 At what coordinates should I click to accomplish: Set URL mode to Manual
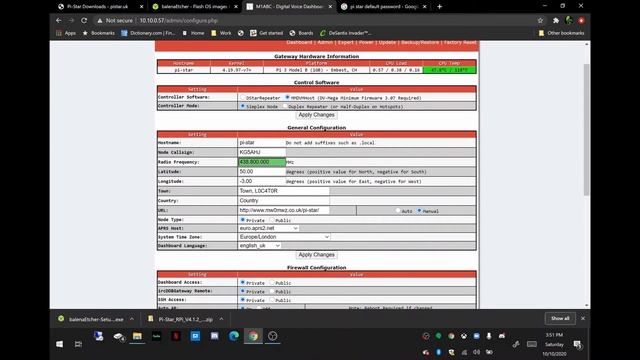419,211
